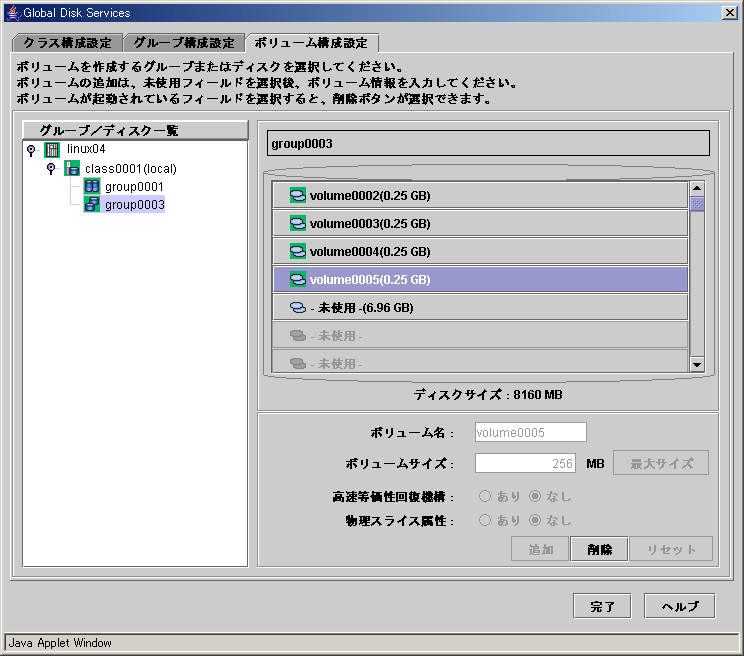The height and width of the screenshot is (656, 744).
Task: Click the volume0003 disk icon
Action: coord(297,223)
